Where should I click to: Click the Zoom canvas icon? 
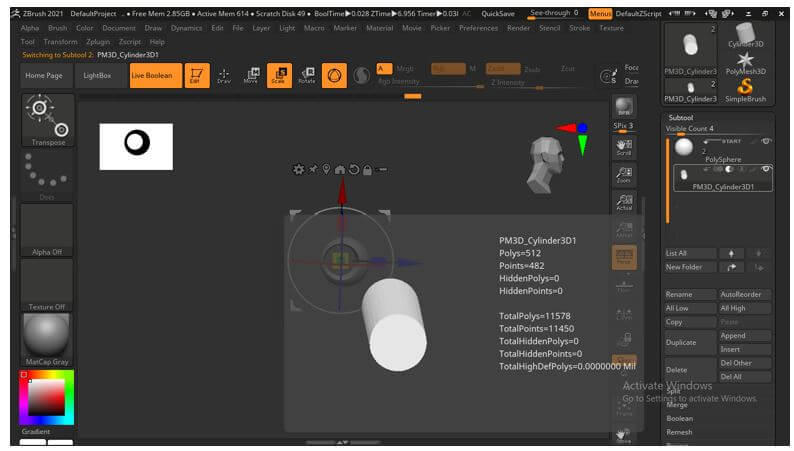(624, 175)
